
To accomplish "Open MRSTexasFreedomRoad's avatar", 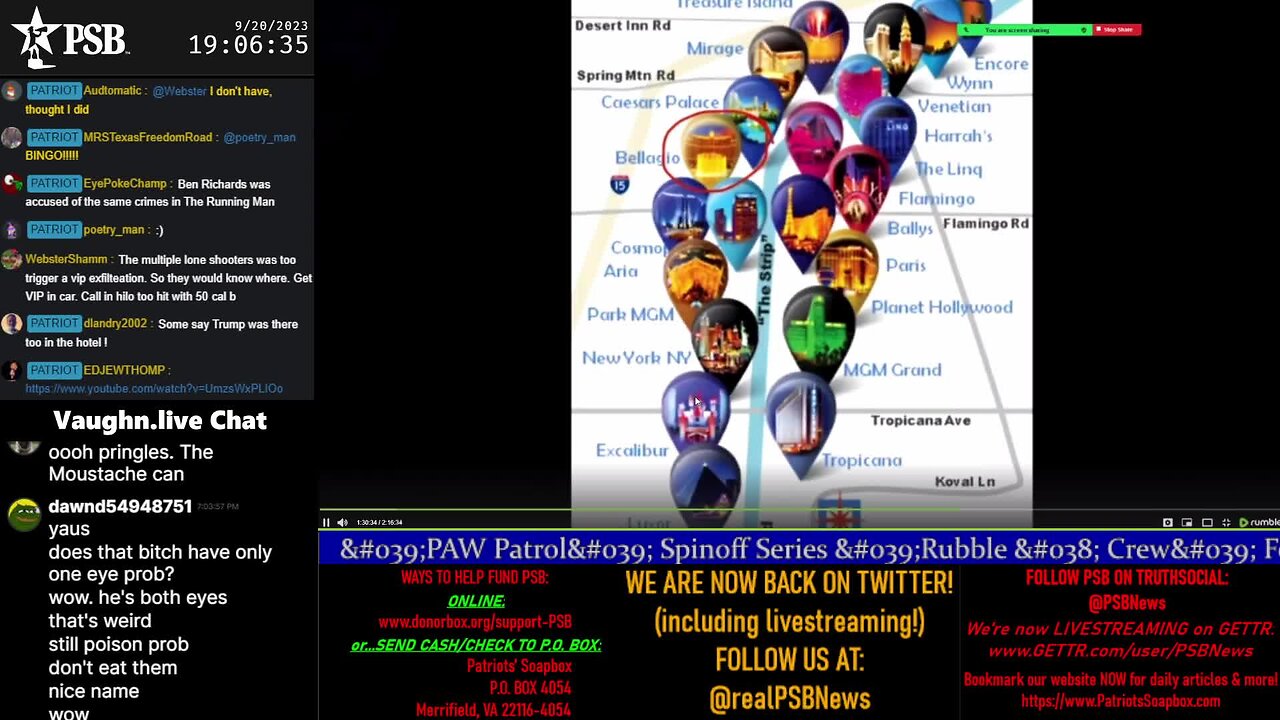I will pos(11,137).
